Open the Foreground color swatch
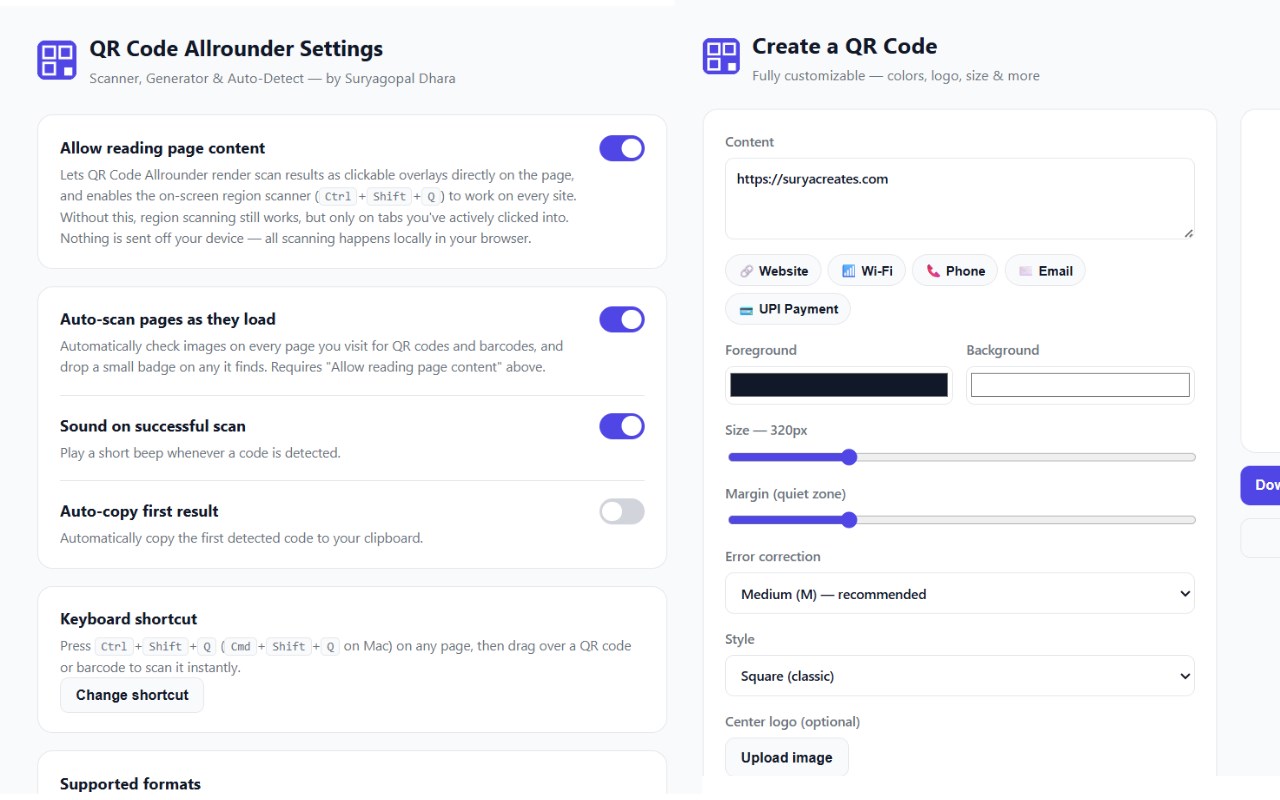 point(839,385)
